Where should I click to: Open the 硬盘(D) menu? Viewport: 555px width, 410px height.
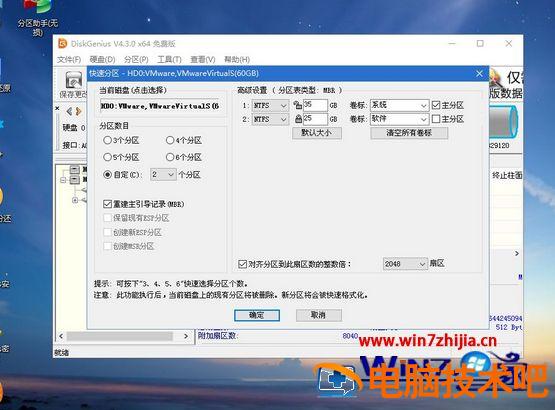(102, 59)
